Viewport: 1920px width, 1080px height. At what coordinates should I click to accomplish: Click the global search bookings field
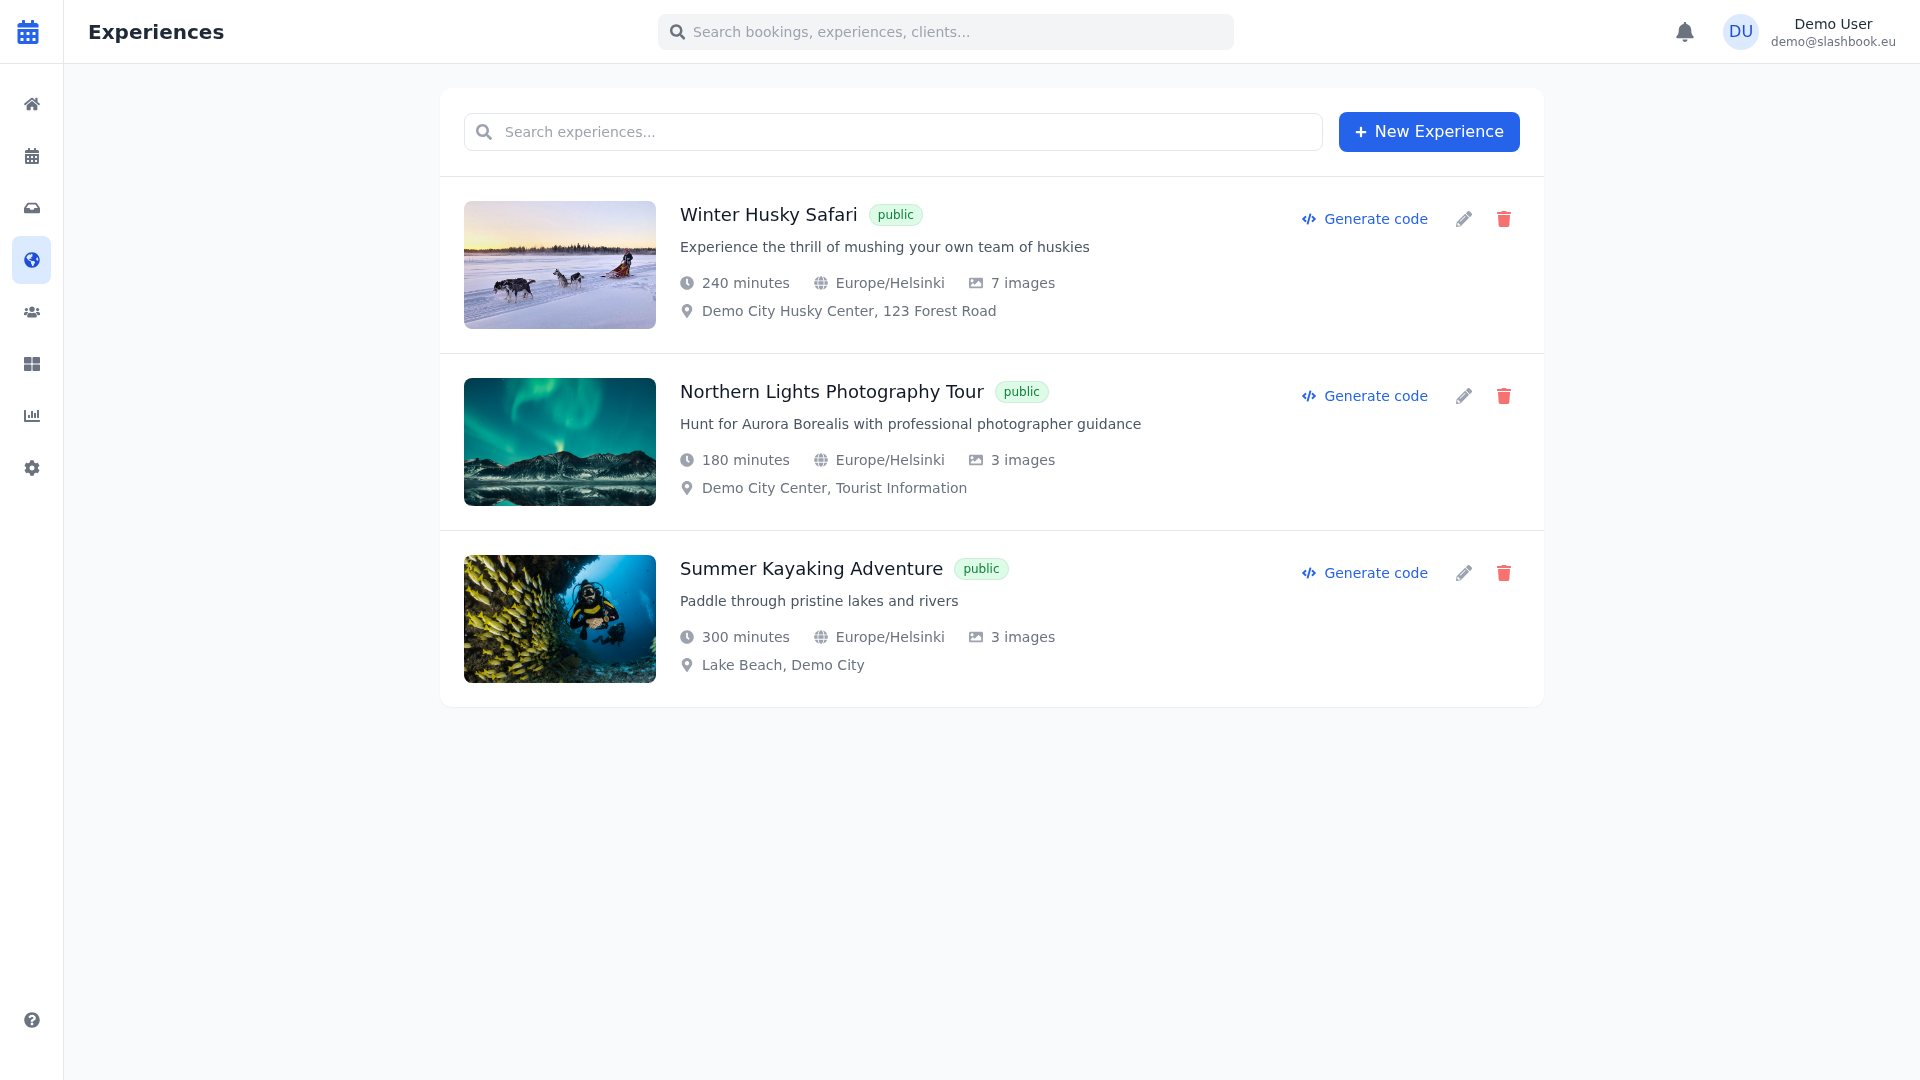[x=945, y=32]
